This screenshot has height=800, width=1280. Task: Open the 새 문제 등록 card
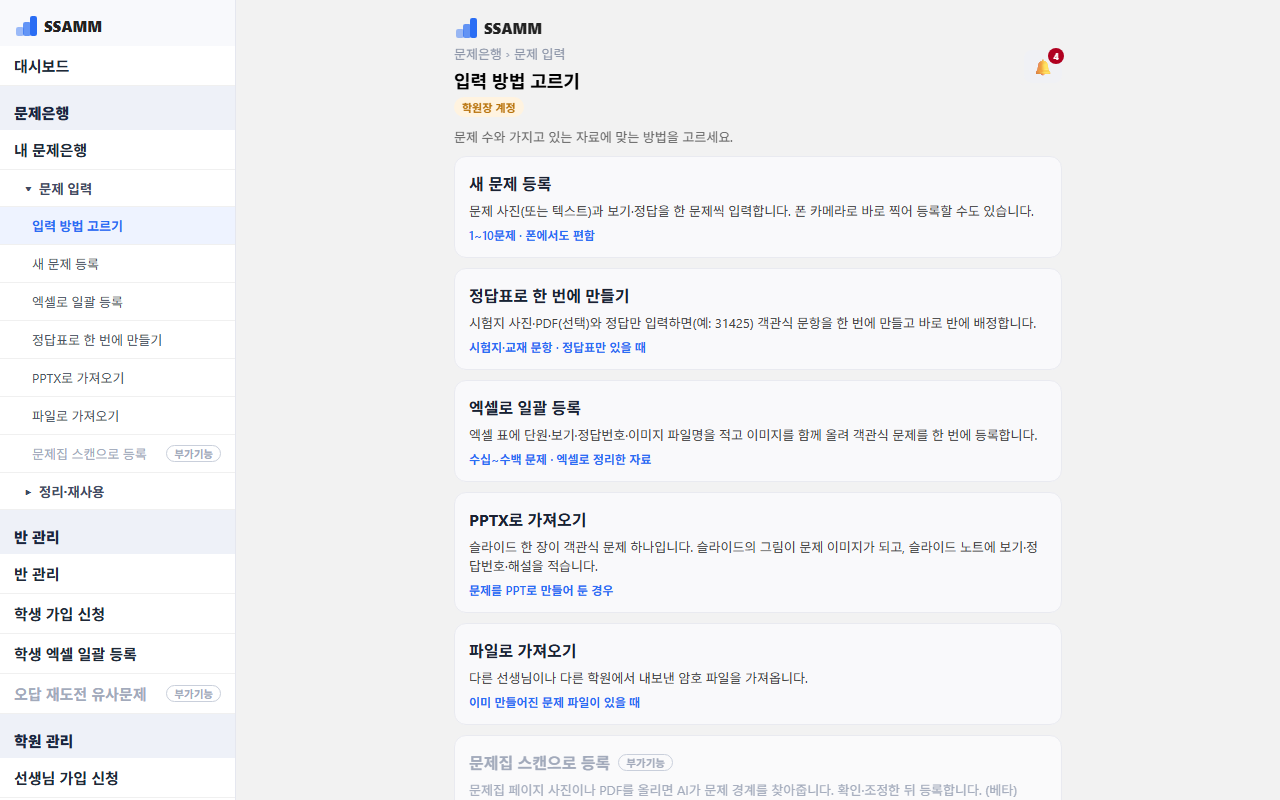757,207
